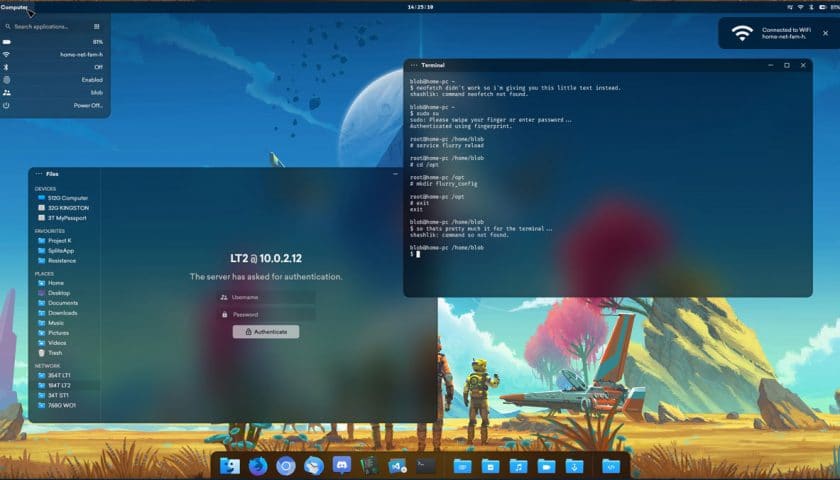Open the Computer menu in top bar

click(x=14, y=8)
